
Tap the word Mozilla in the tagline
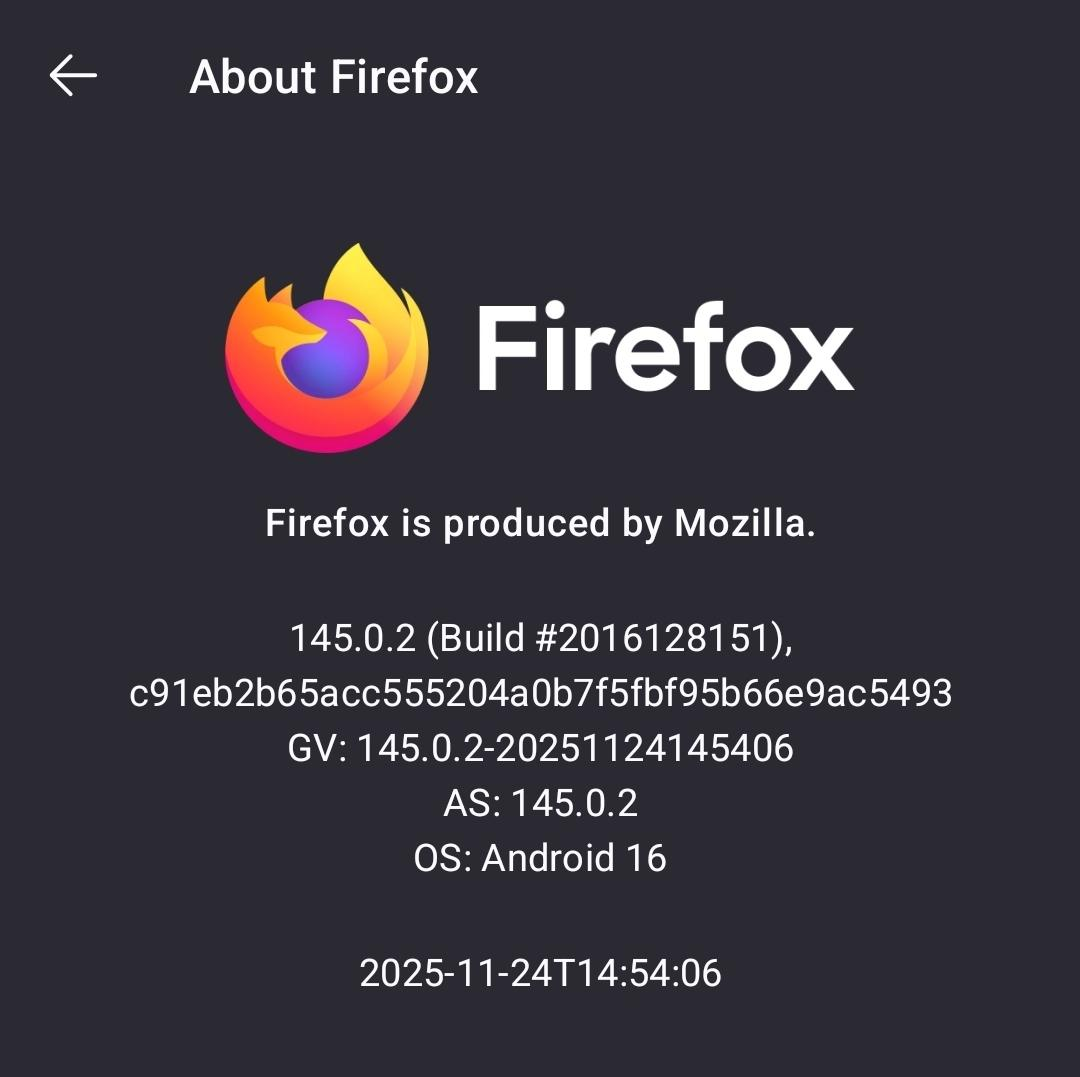coord(745,523)
